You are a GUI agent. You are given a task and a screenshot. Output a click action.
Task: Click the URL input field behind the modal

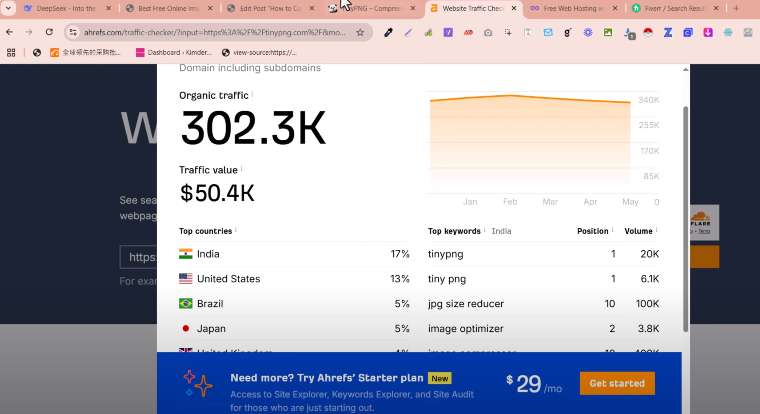139,257
